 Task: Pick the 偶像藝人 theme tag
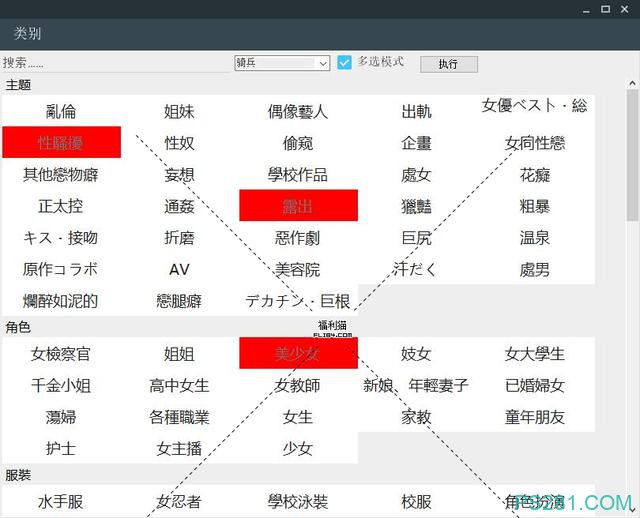point(298,111)
